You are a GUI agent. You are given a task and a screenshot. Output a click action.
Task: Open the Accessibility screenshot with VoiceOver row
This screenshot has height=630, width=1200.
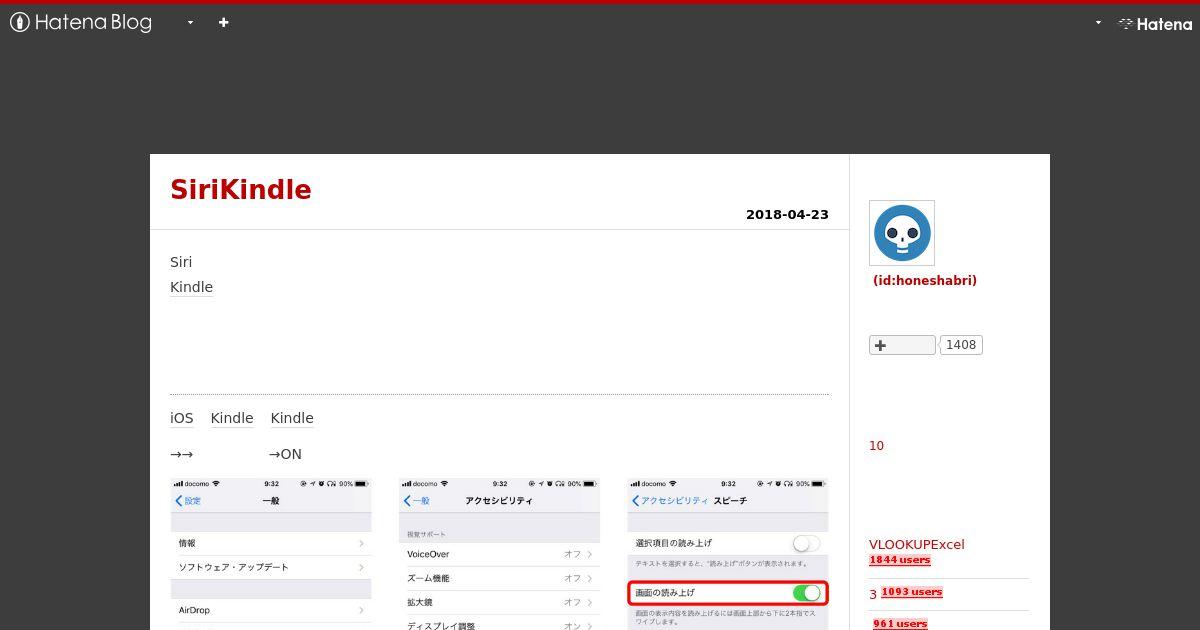(x=499, y=553)
